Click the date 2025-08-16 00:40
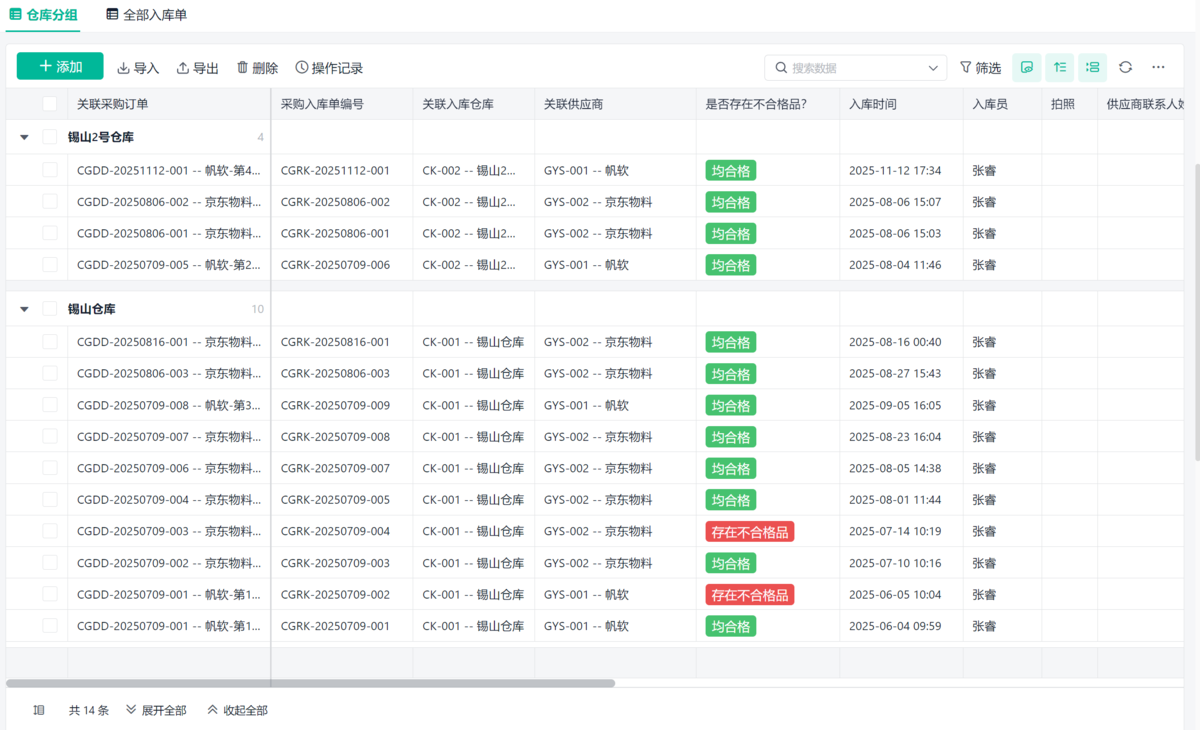 click(x=895, y=342)
